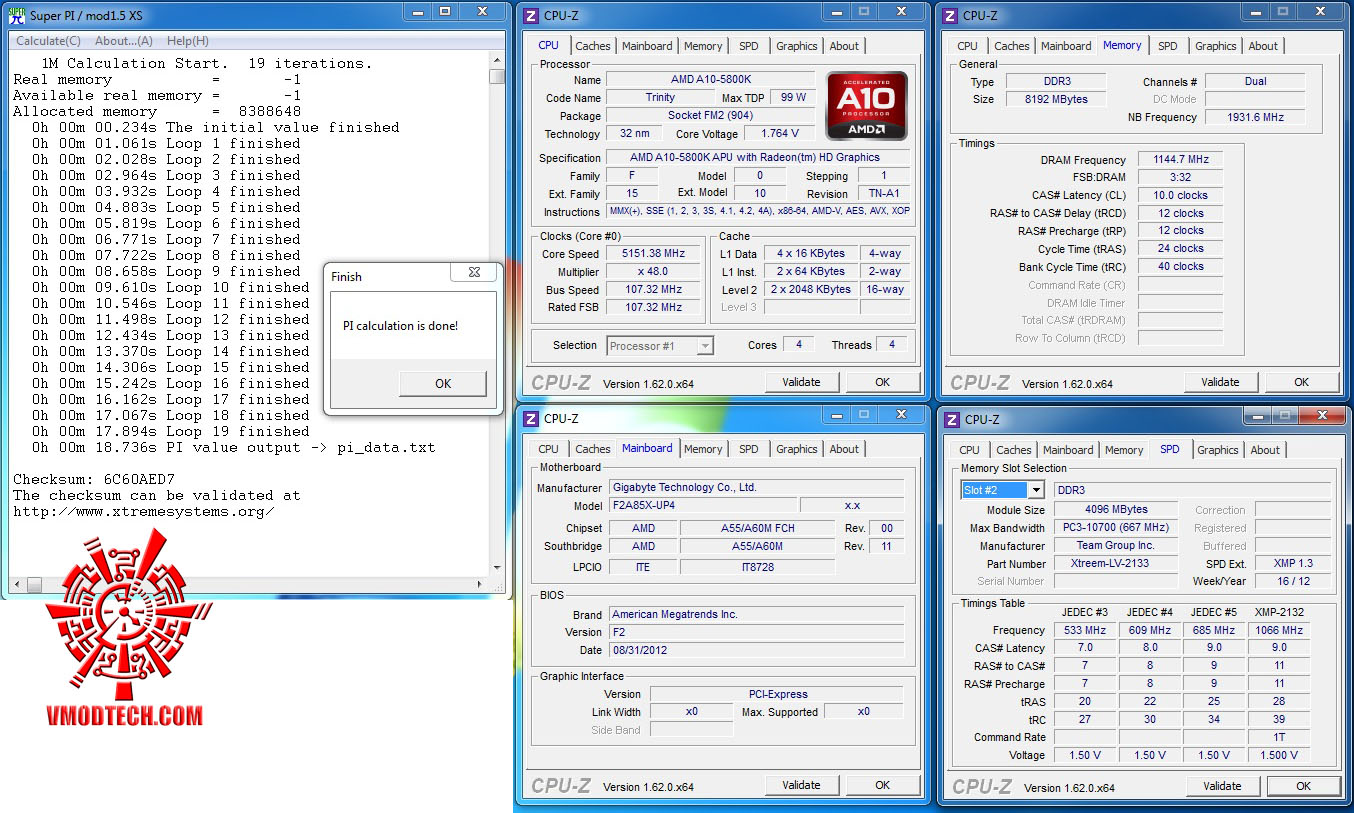Switch to Caches tab in the CPU-Z processor window
Image resolution: width=1354 pixels, height=813 pixels.
[593, 46]
